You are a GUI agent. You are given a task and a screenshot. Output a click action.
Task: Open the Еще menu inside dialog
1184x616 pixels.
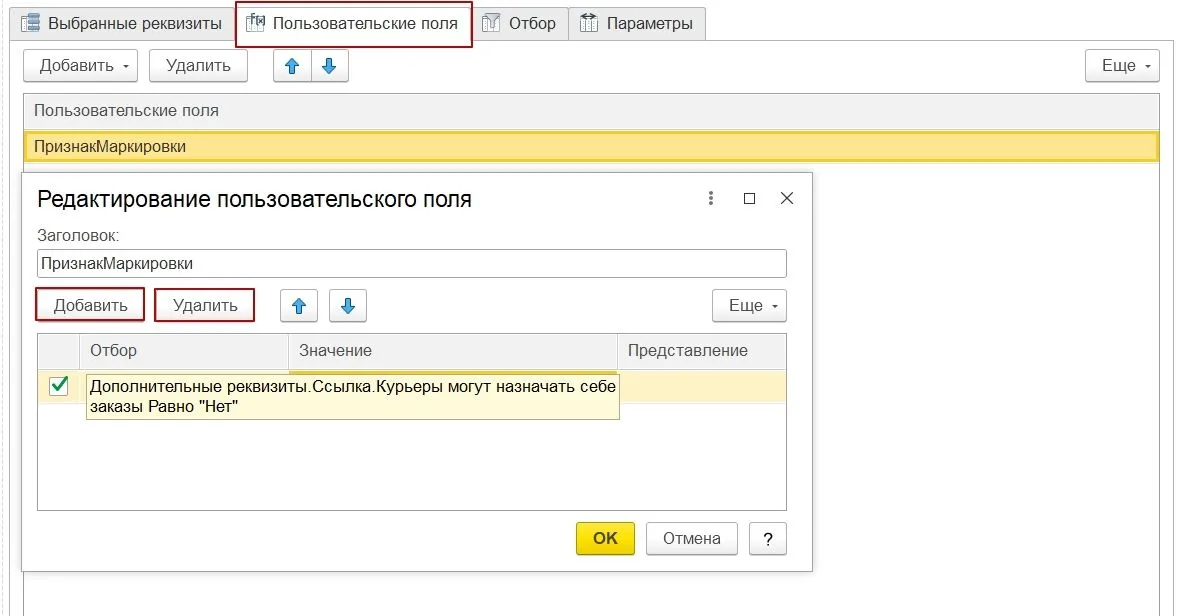[749, 306]
